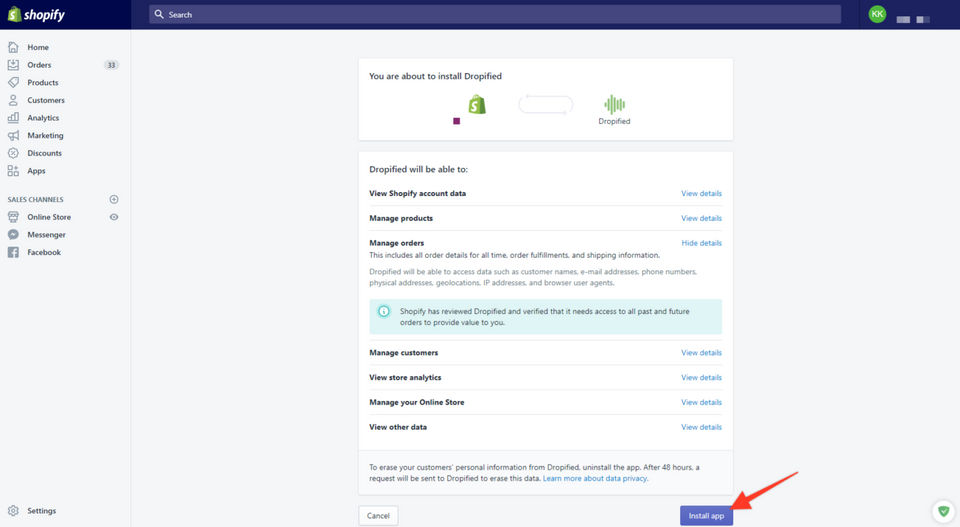Expand View details for Manage products
The image size is (960, 527).
tap(702, 219)
